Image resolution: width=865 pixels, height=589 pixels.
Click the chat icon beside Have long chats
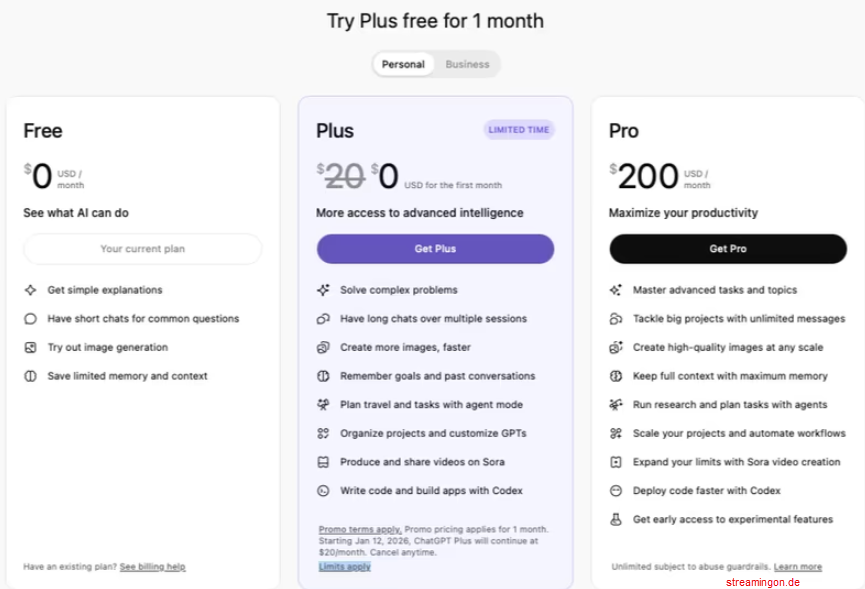point(323,318)
